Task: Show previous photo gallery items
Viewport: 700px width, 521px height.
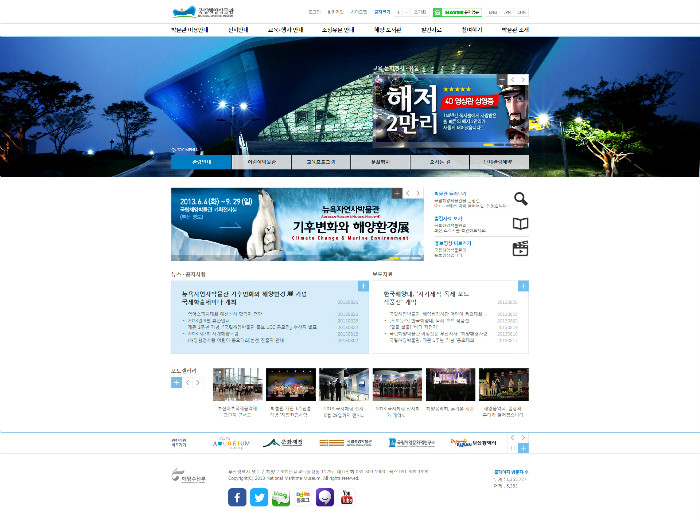Action: point(188,383)
